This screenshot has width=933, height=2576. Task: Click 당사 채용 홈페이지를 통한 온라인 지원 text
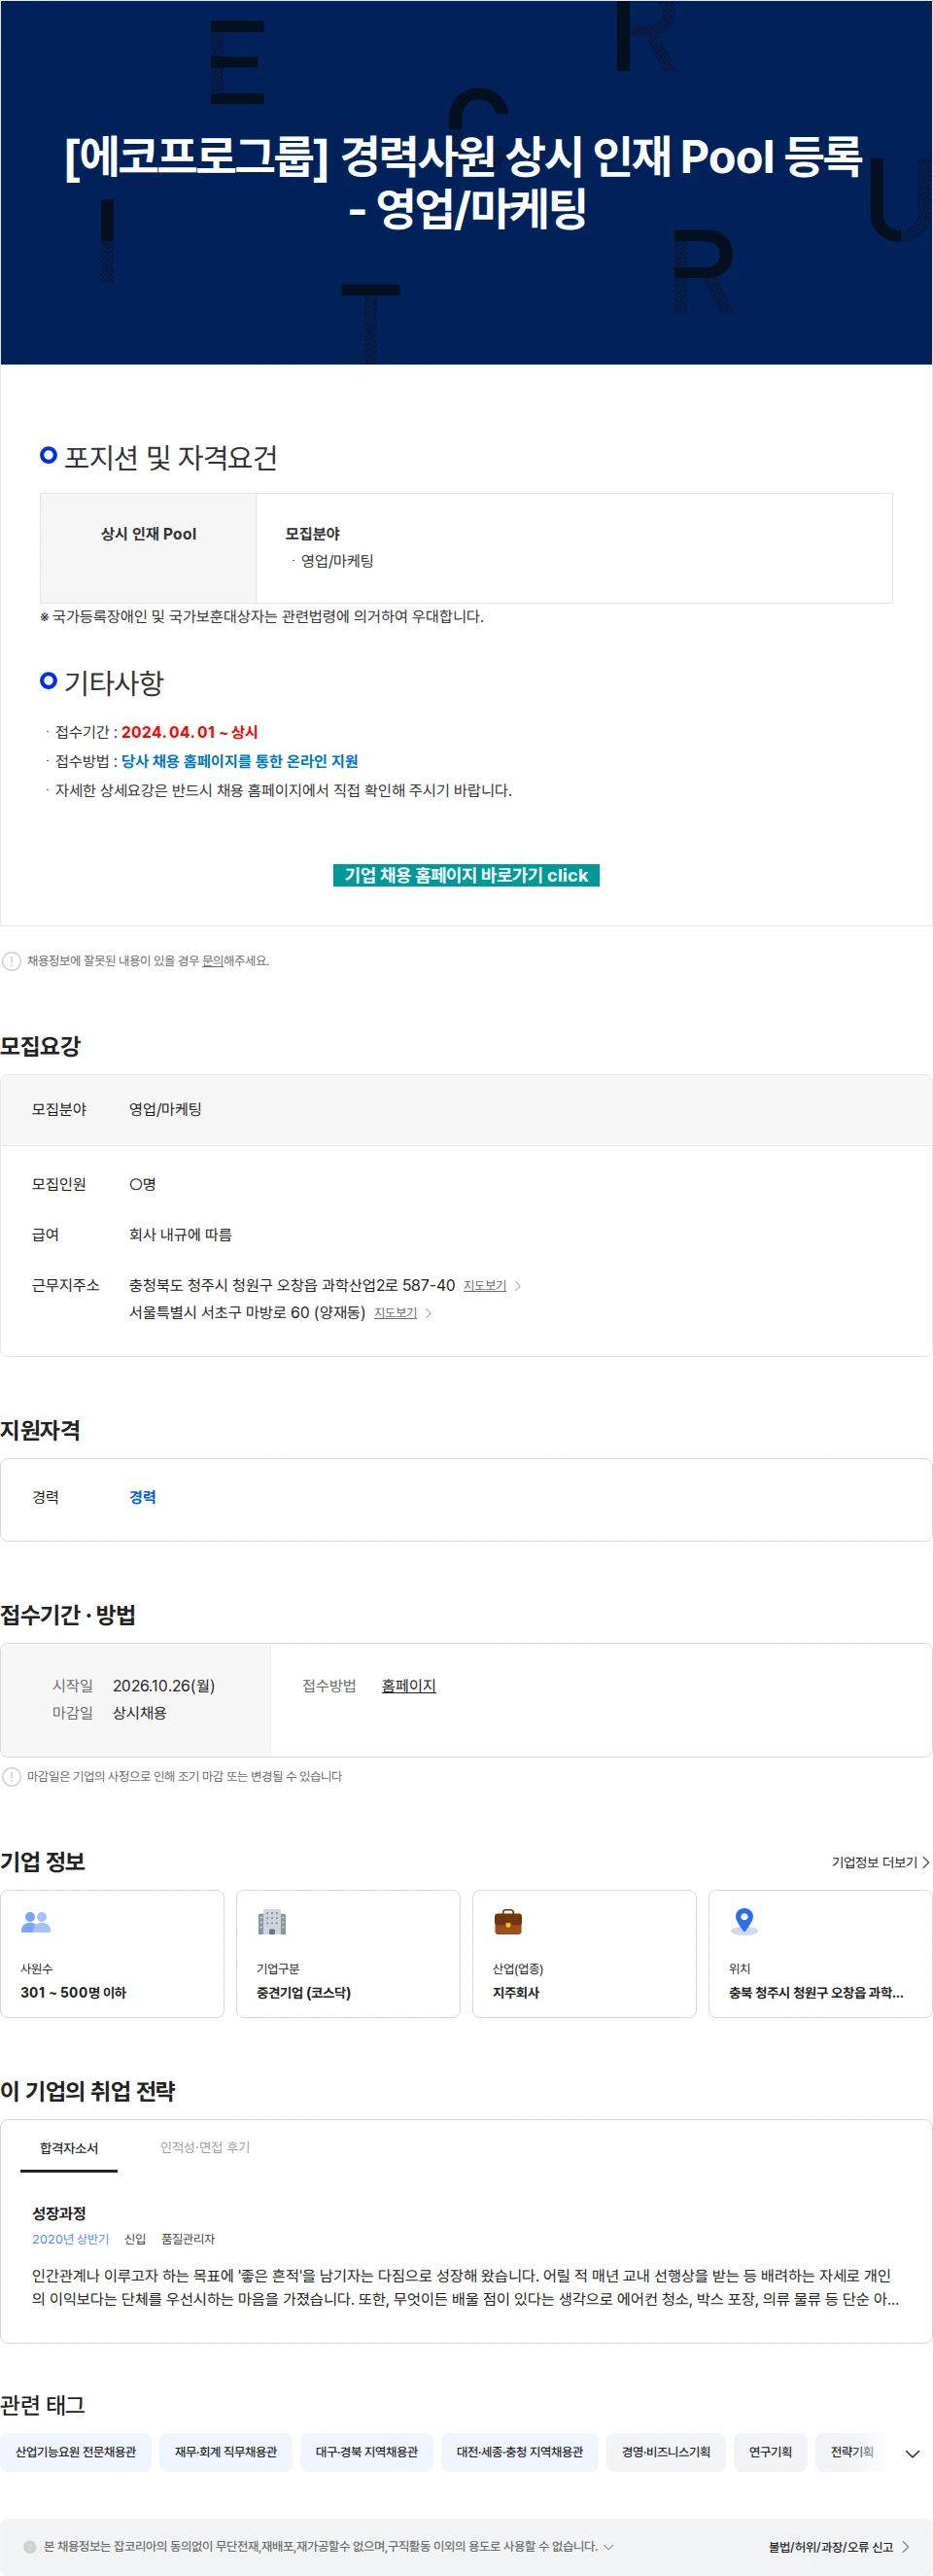pyautogui.click(x=239, y=761)
